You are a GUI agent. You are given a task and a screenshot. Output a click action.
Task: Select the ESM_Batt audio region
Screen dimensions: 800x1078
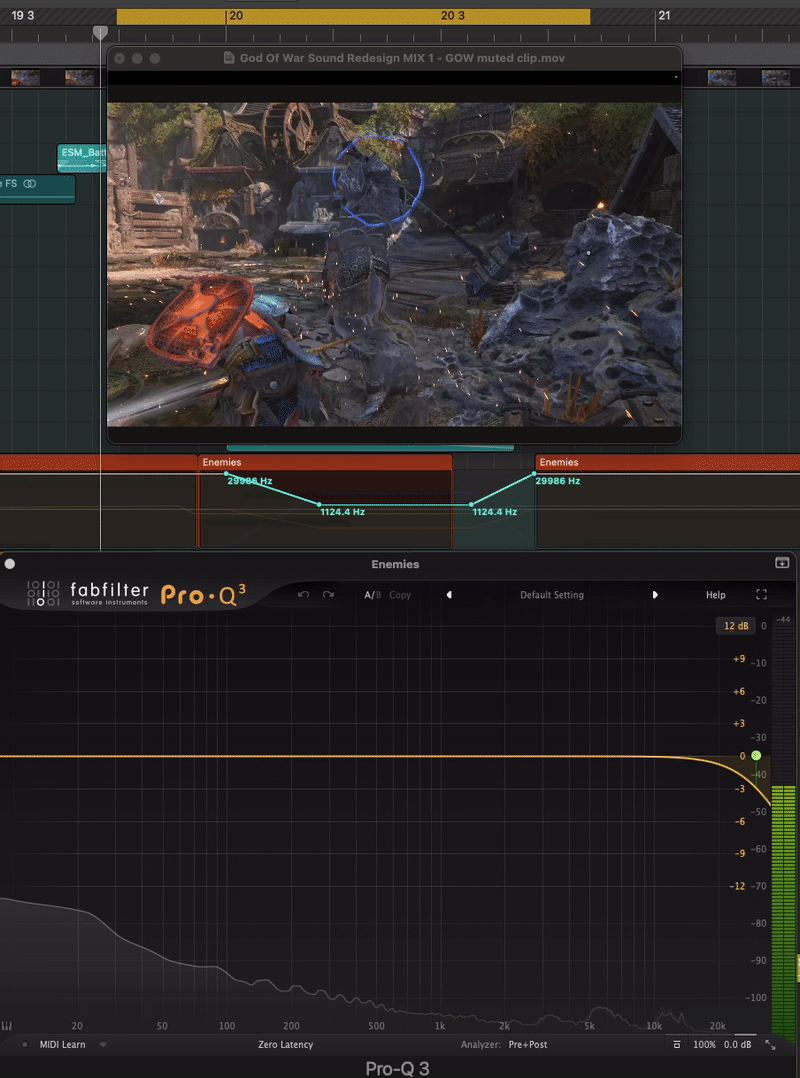[x=82, y=158]
